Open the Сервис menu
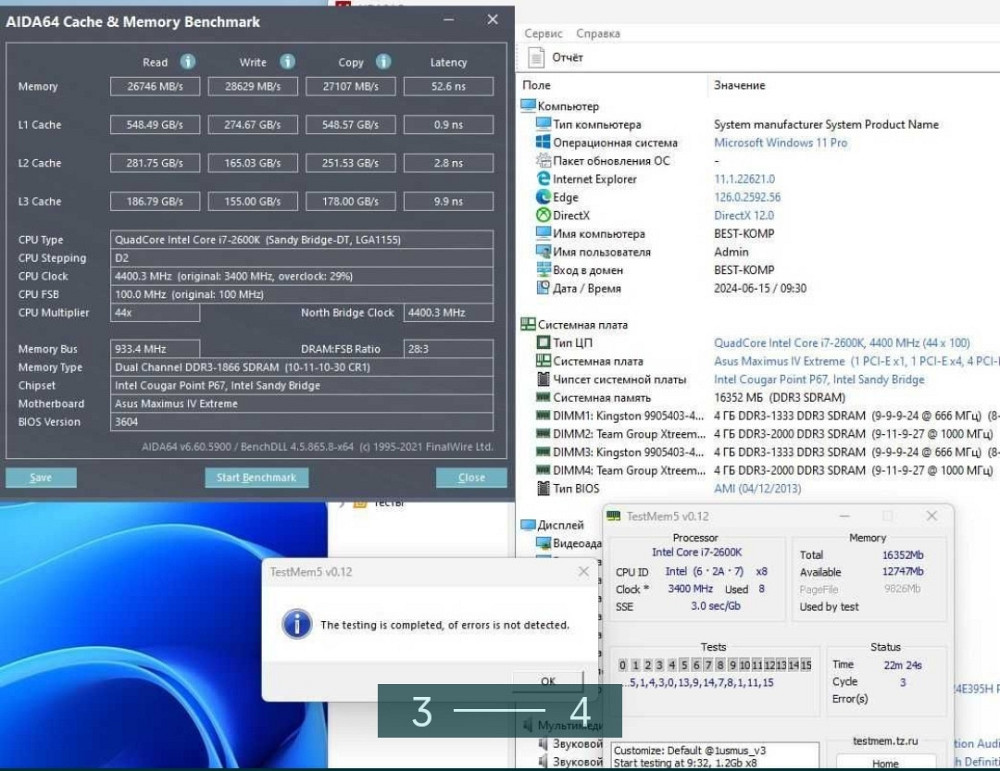The image size is (1000, 771). pyautogui.click(x=543, y=33)
